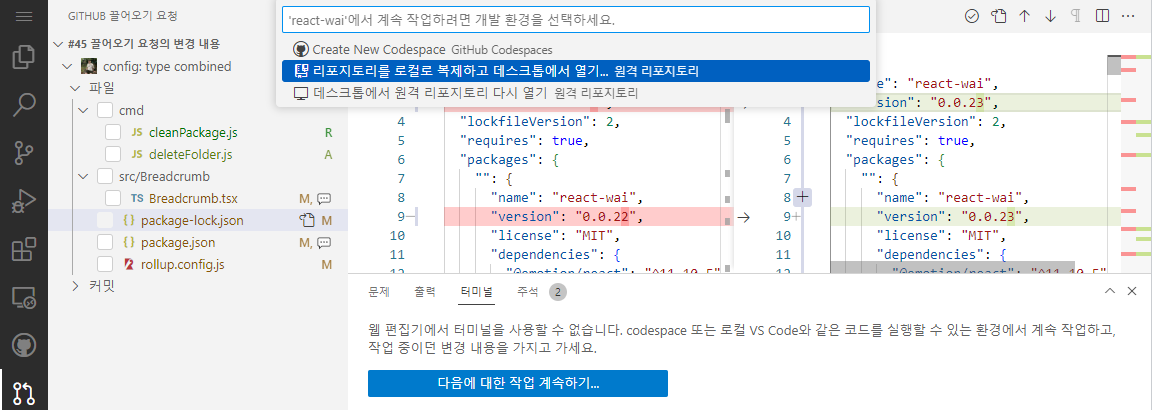Check the Breadcrumb.tsx viewed checkbox
Screen dimensions: 1152x410
pos(112,198)
